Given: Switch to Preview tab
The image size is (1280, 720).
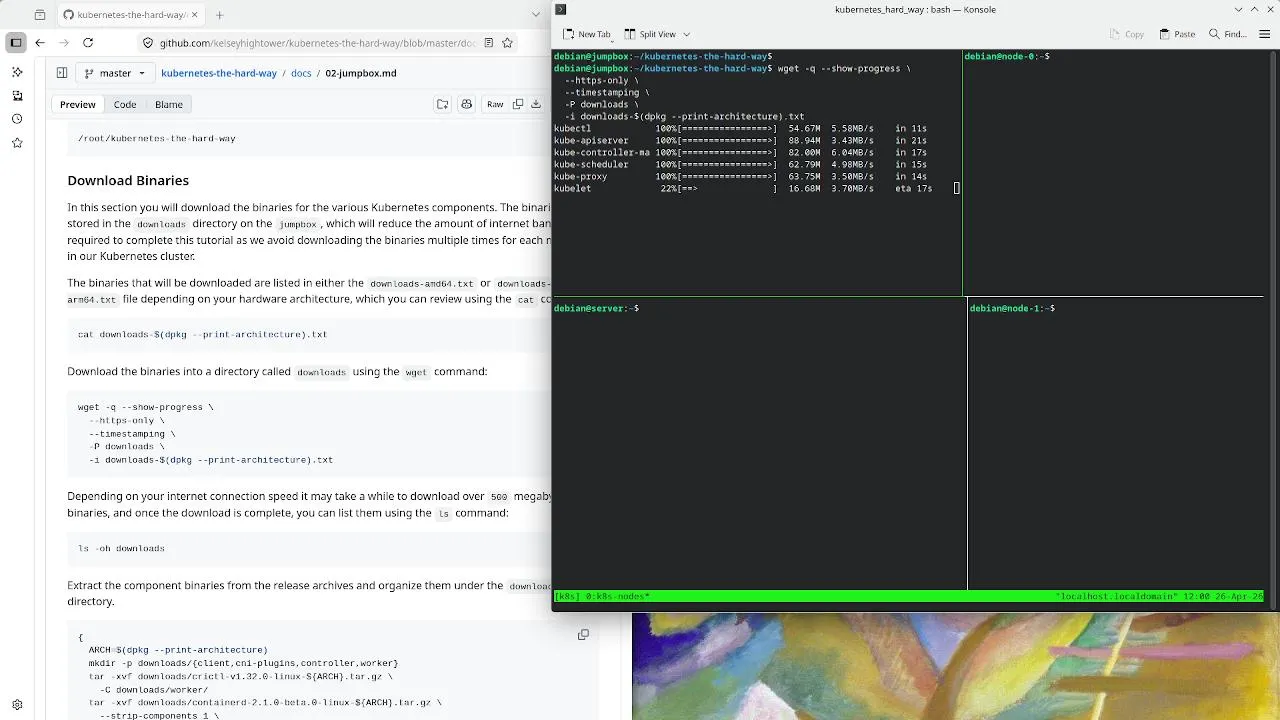Looking at the screenshot, I should coord(78,104).
